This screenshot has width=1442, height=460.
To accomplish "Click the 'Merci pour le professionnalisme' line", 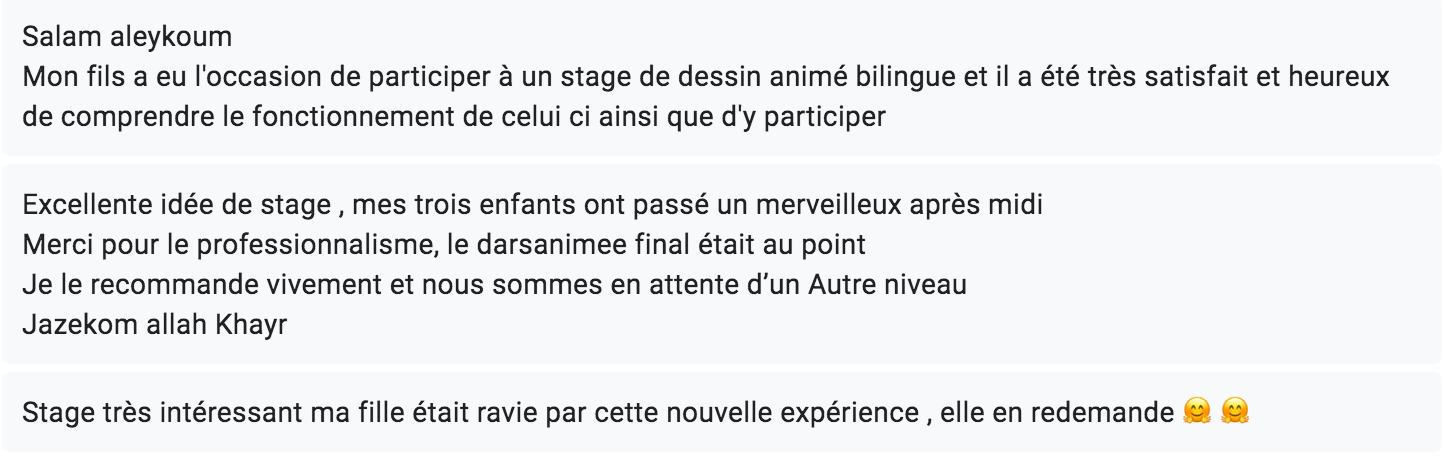I will (x=444, y=245).
